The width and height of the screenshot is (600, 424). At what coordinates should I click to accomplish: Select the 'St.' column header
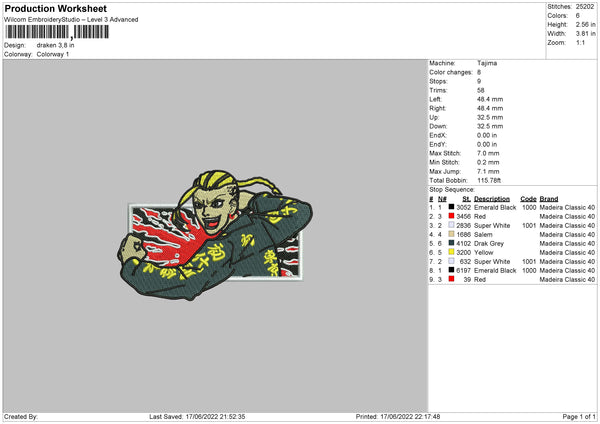[466, 199]
